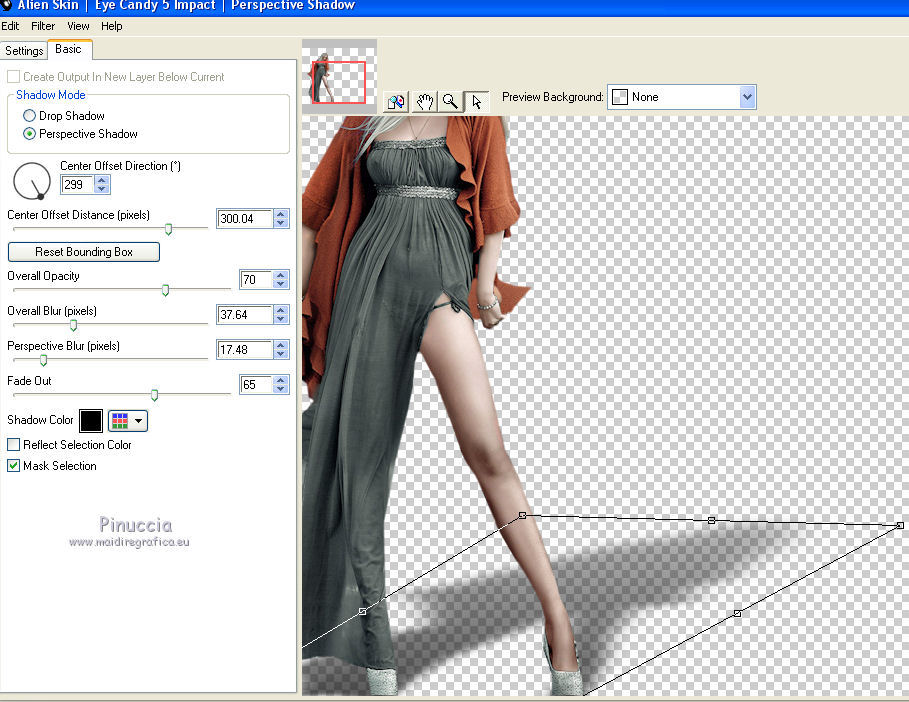Switch to the Settings tab
This screenshot has height=702, width=909.
(x=24, y=51)
